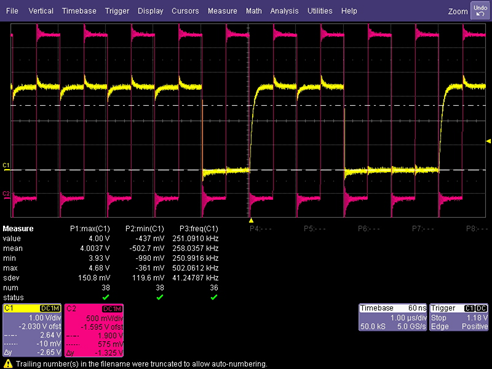The width and height of the screenshot is (493, 370).
Task: Open the C1 channel descriptor box
Action: coord(32,330)
